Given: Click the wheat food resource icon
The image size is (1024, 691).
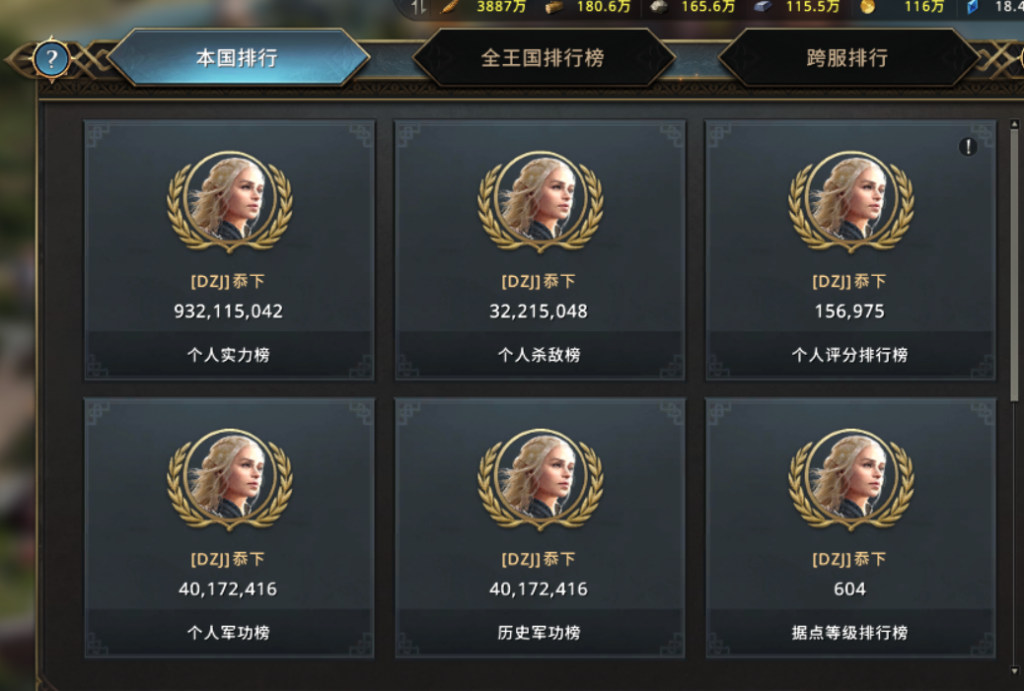Looking at the screenshot, I should pyautogui.click(x=449, y=7).
